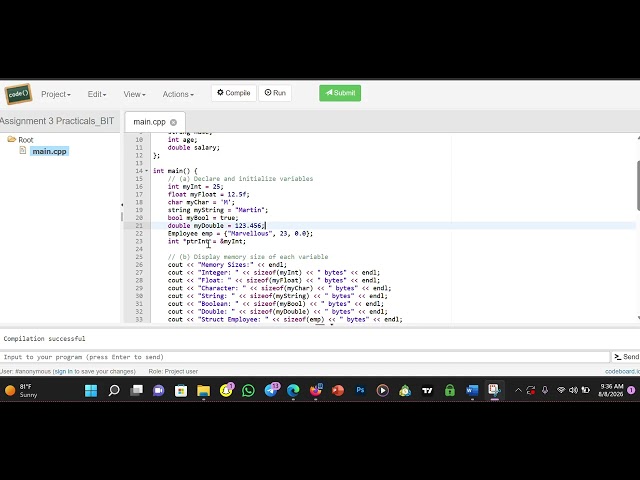Click the Assignment 3 Practicals_BIT project title

57,121
